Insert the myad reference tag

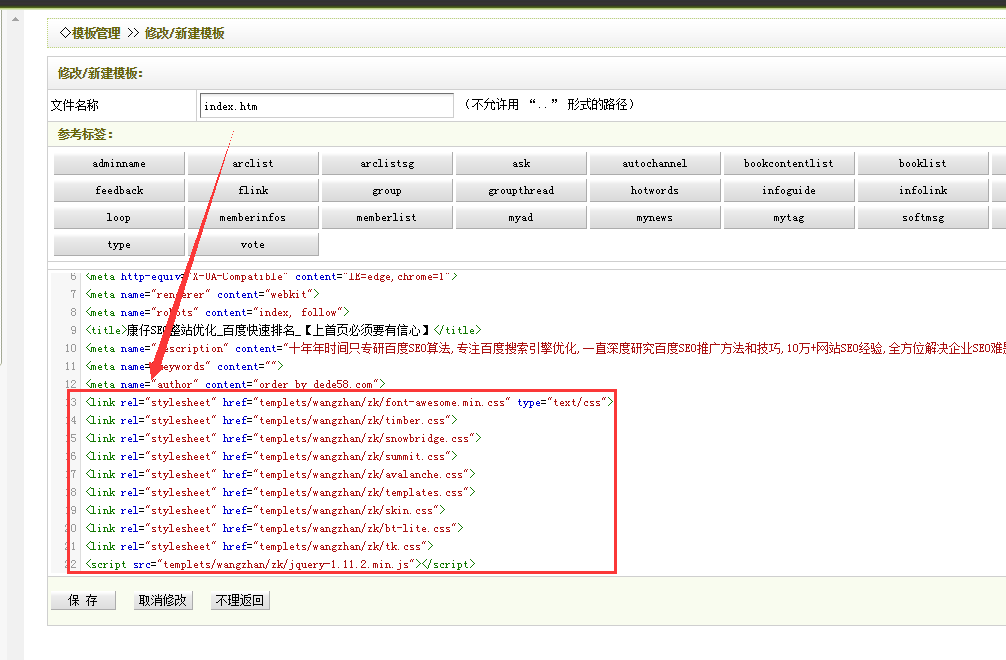click(521, 217)
